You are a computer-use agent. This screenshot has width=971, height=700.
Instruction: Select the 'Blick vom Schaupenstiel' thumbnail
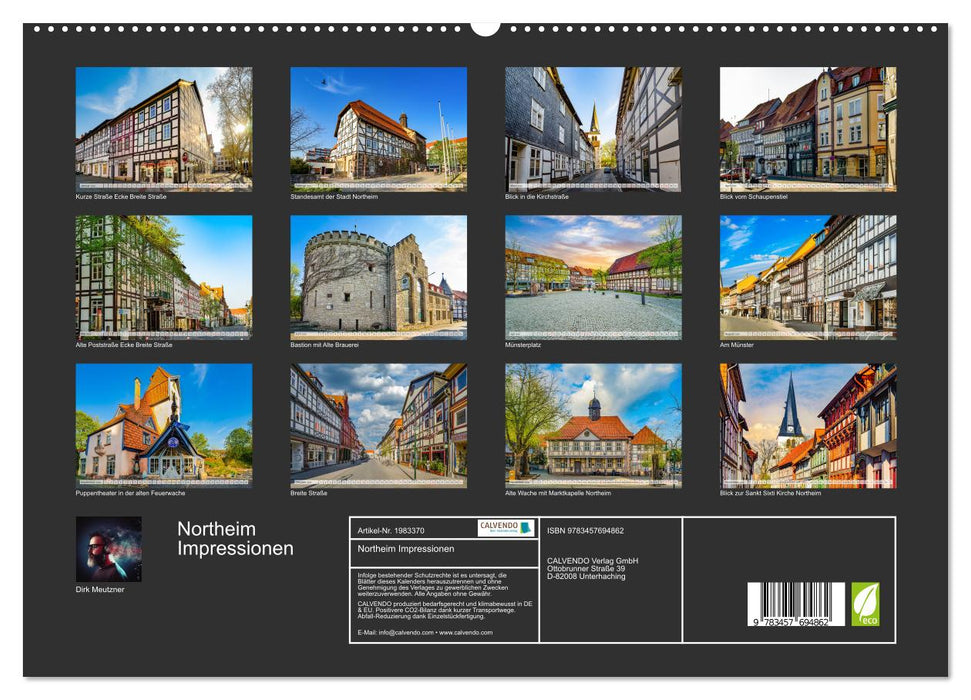(x=803, y=128)
